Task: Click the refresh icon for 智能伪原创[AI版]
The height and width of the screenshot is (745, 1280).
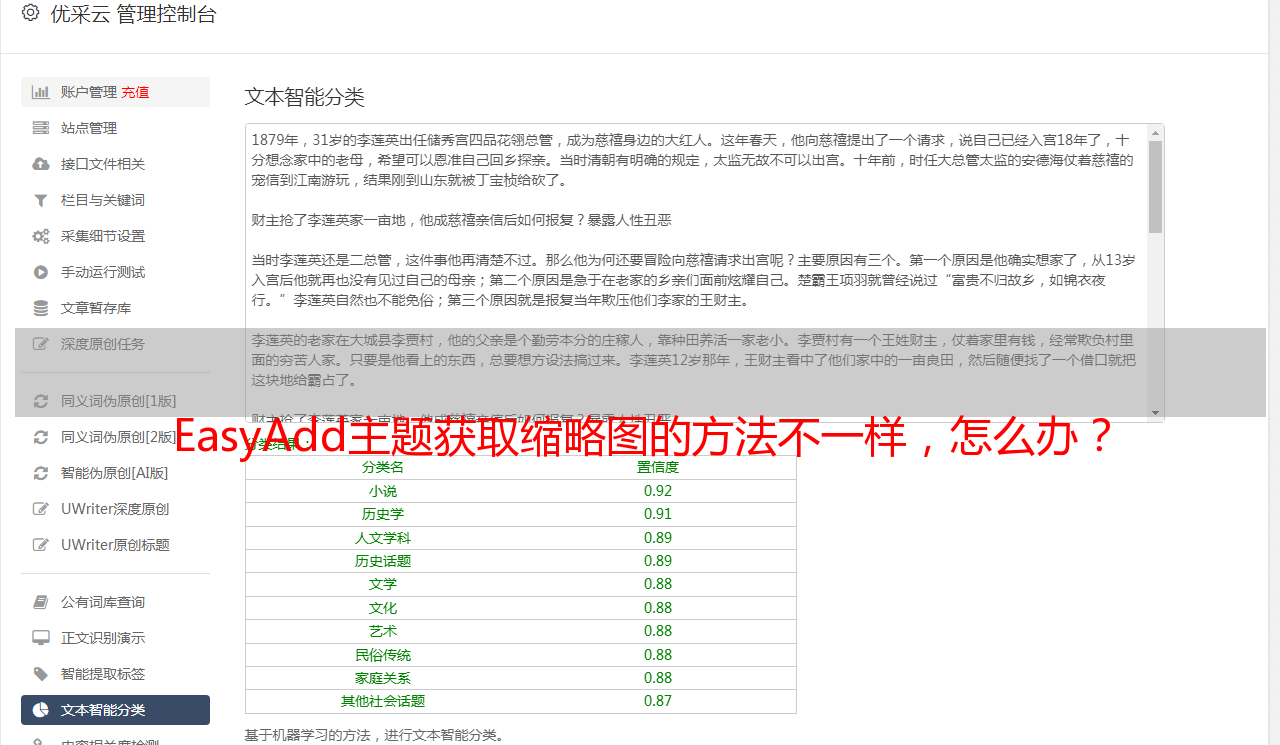Action: [x=41, y=473]
